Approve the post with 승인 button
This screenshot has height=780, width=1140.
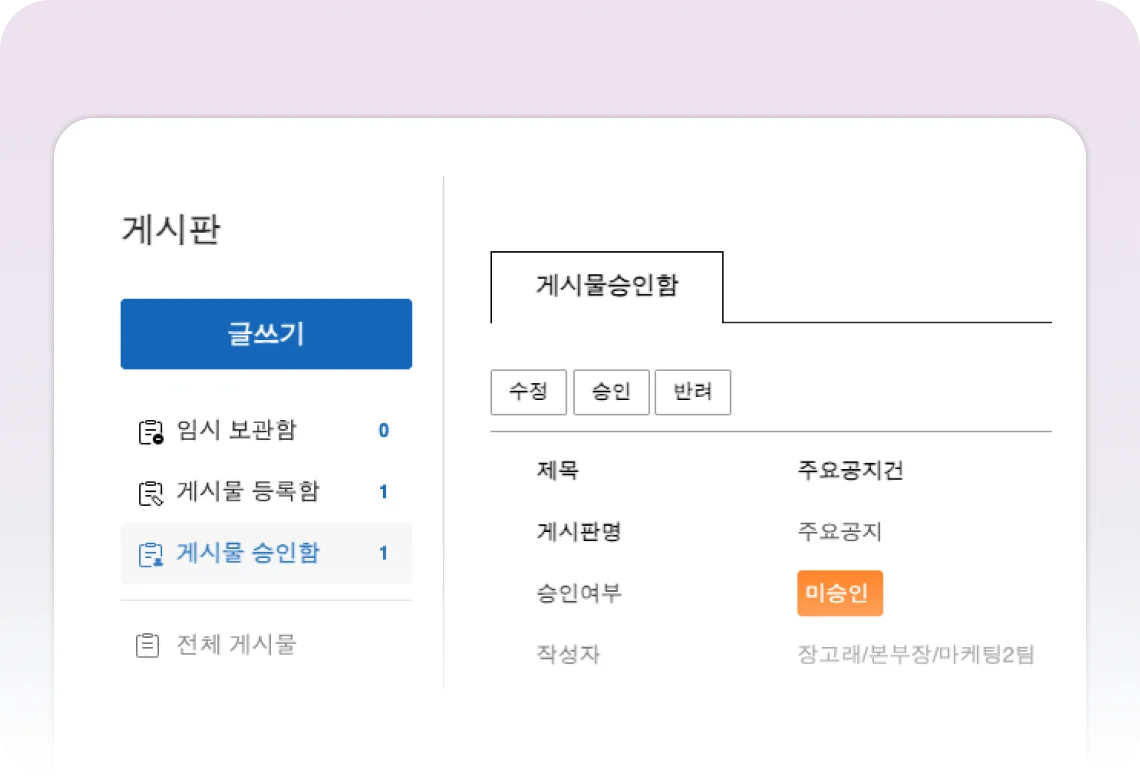[611, 392]
